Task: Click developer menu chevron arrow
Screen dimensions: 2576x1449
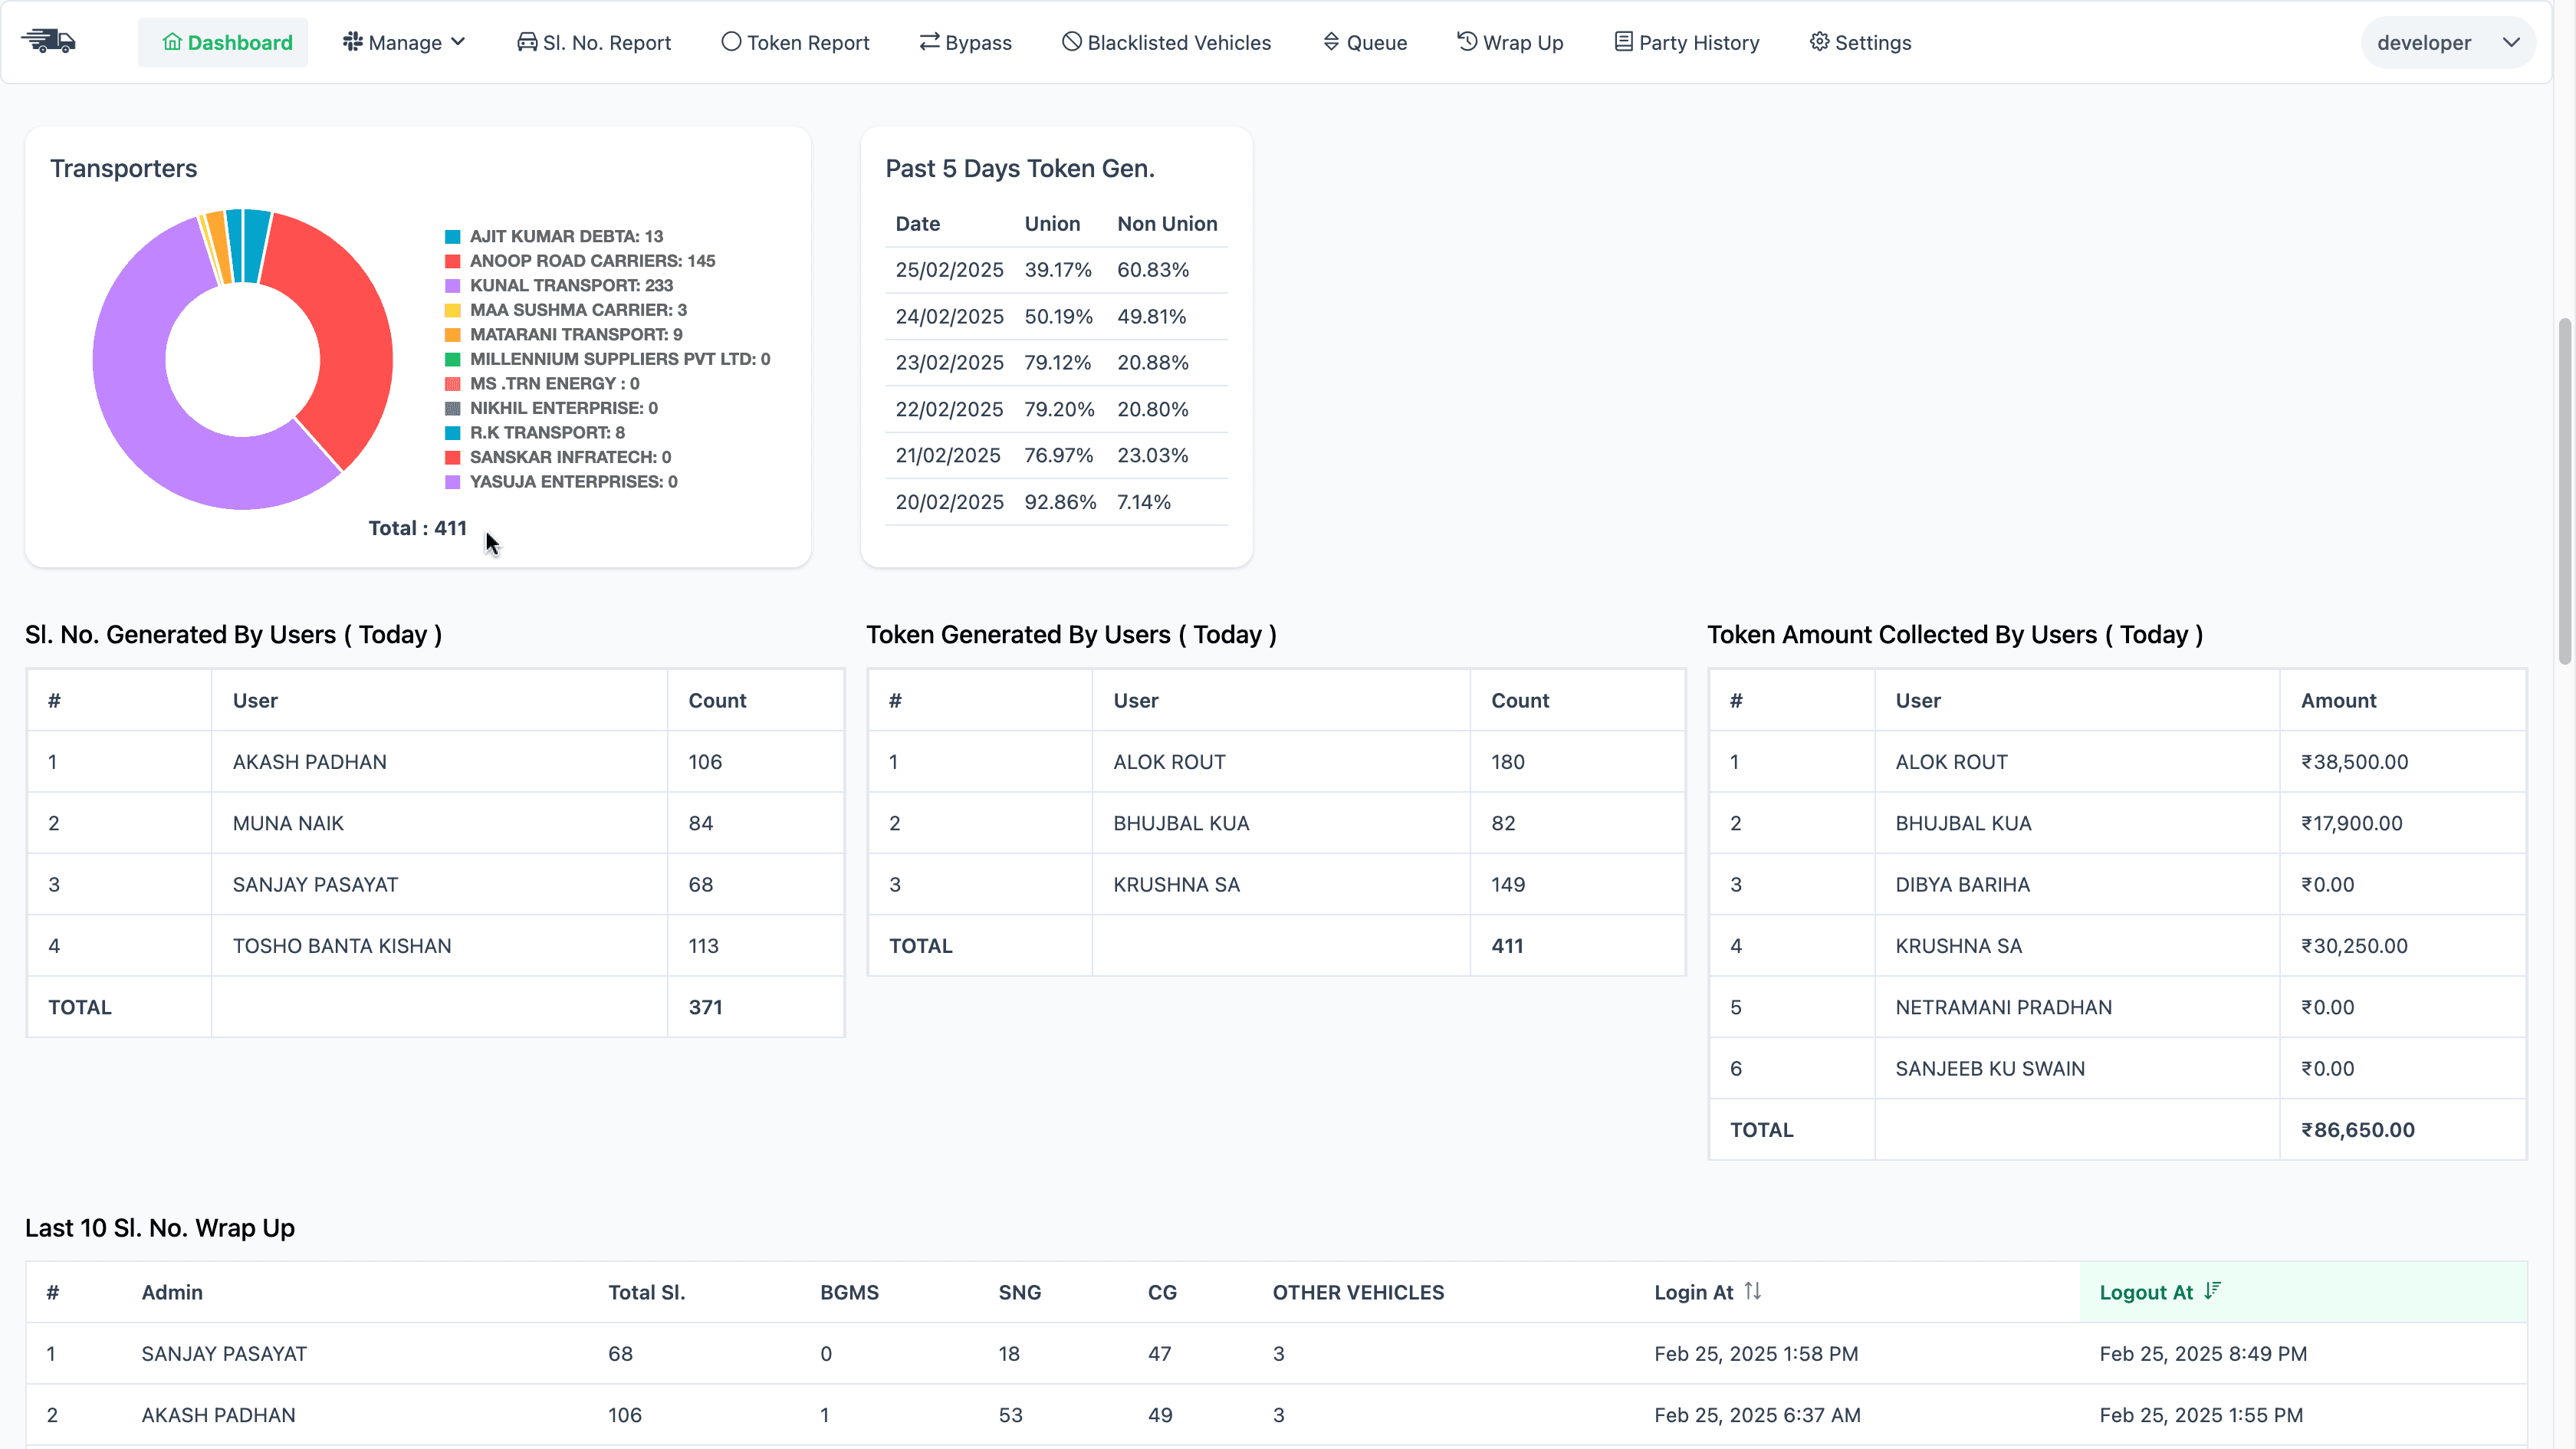Action: click(x=2511, y=42)
